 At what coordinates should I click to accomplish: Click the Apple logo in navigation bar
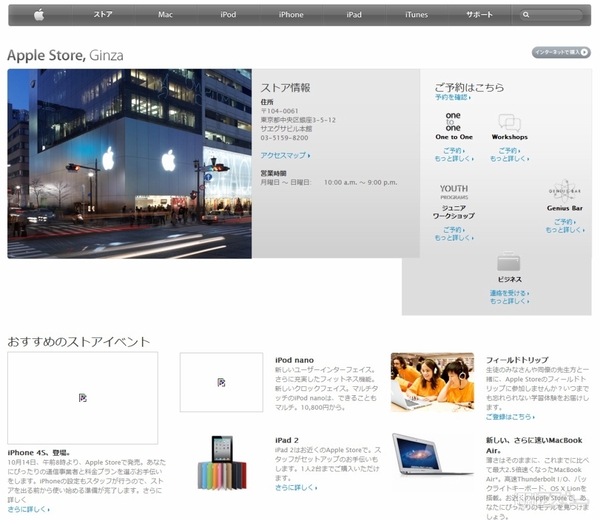[x=39, y=15]
